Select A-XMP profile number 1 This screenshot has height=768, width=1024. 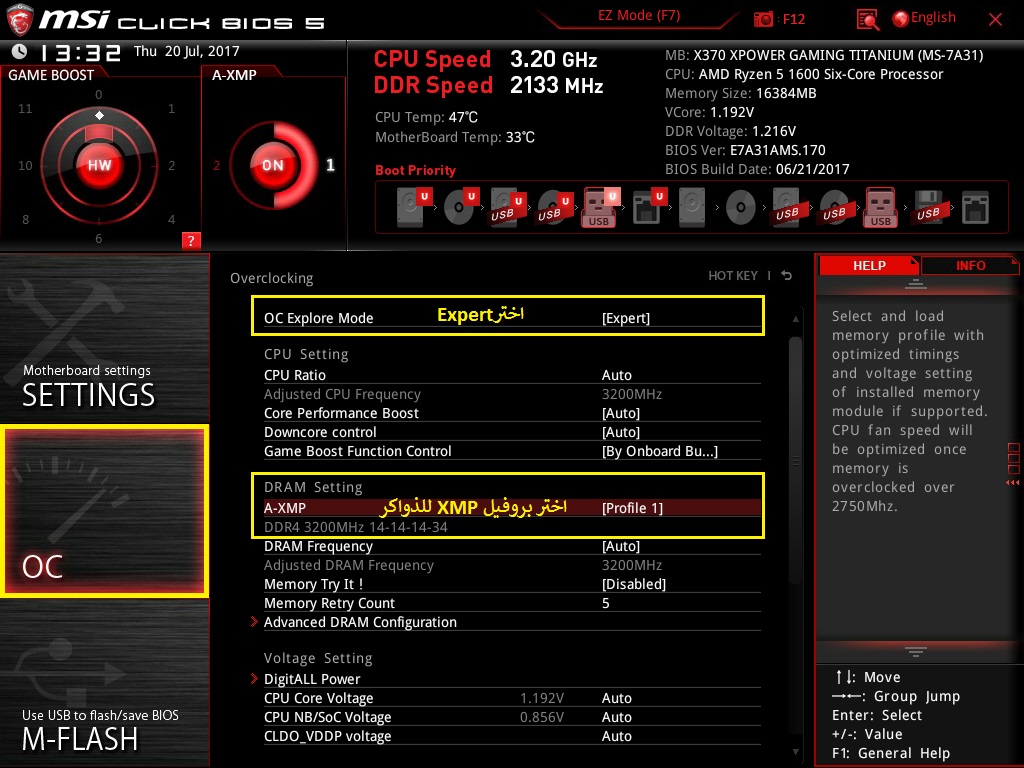(330, 165)
